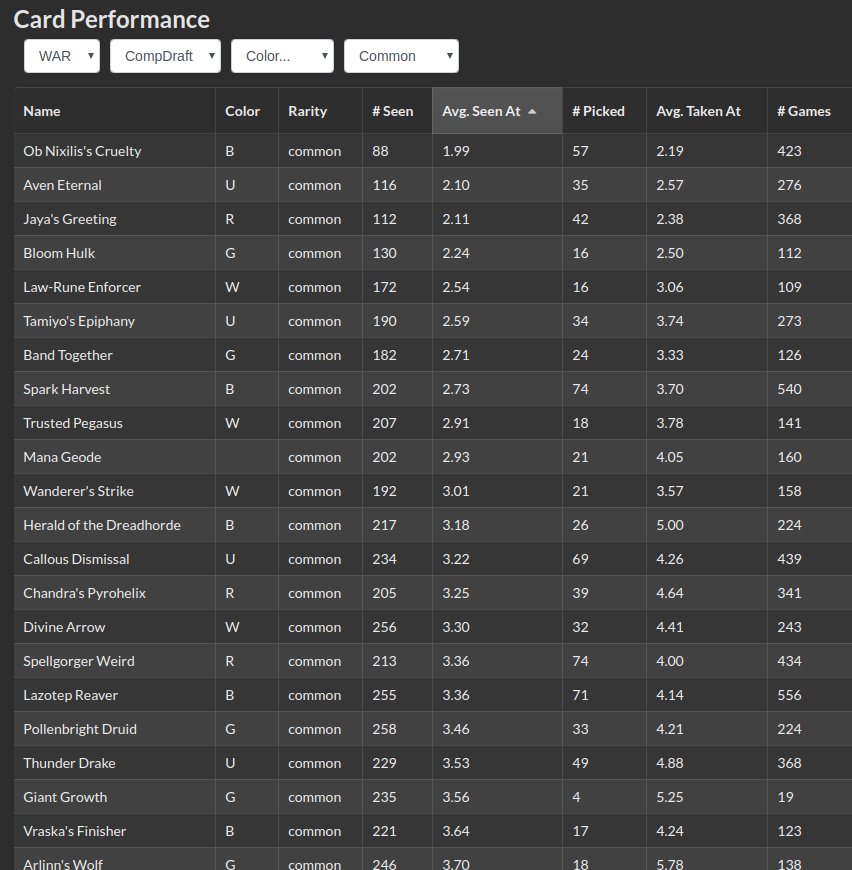Click the Aven Eternal card name
852x870 pixels.
[x=62, y=185]
